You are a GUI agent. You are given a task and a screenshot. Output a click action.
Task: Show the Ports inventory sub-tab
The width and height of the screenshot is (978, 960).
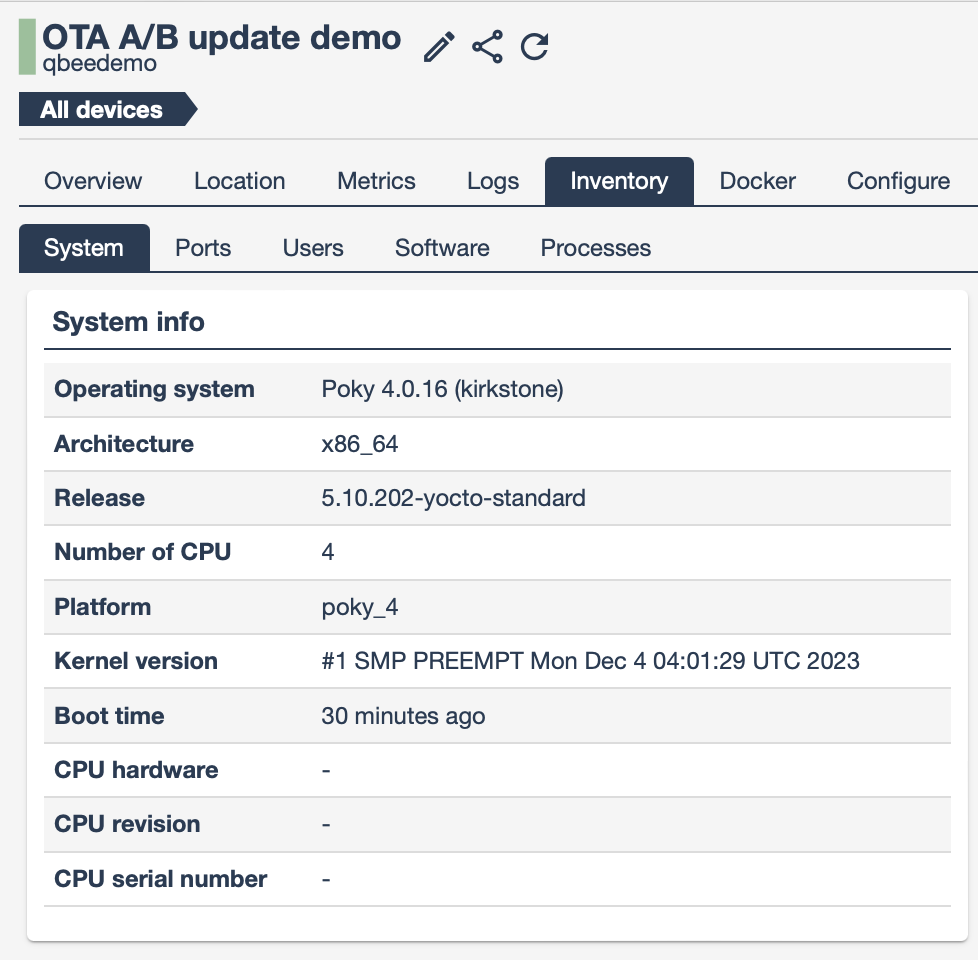click(x=203, y=248)
